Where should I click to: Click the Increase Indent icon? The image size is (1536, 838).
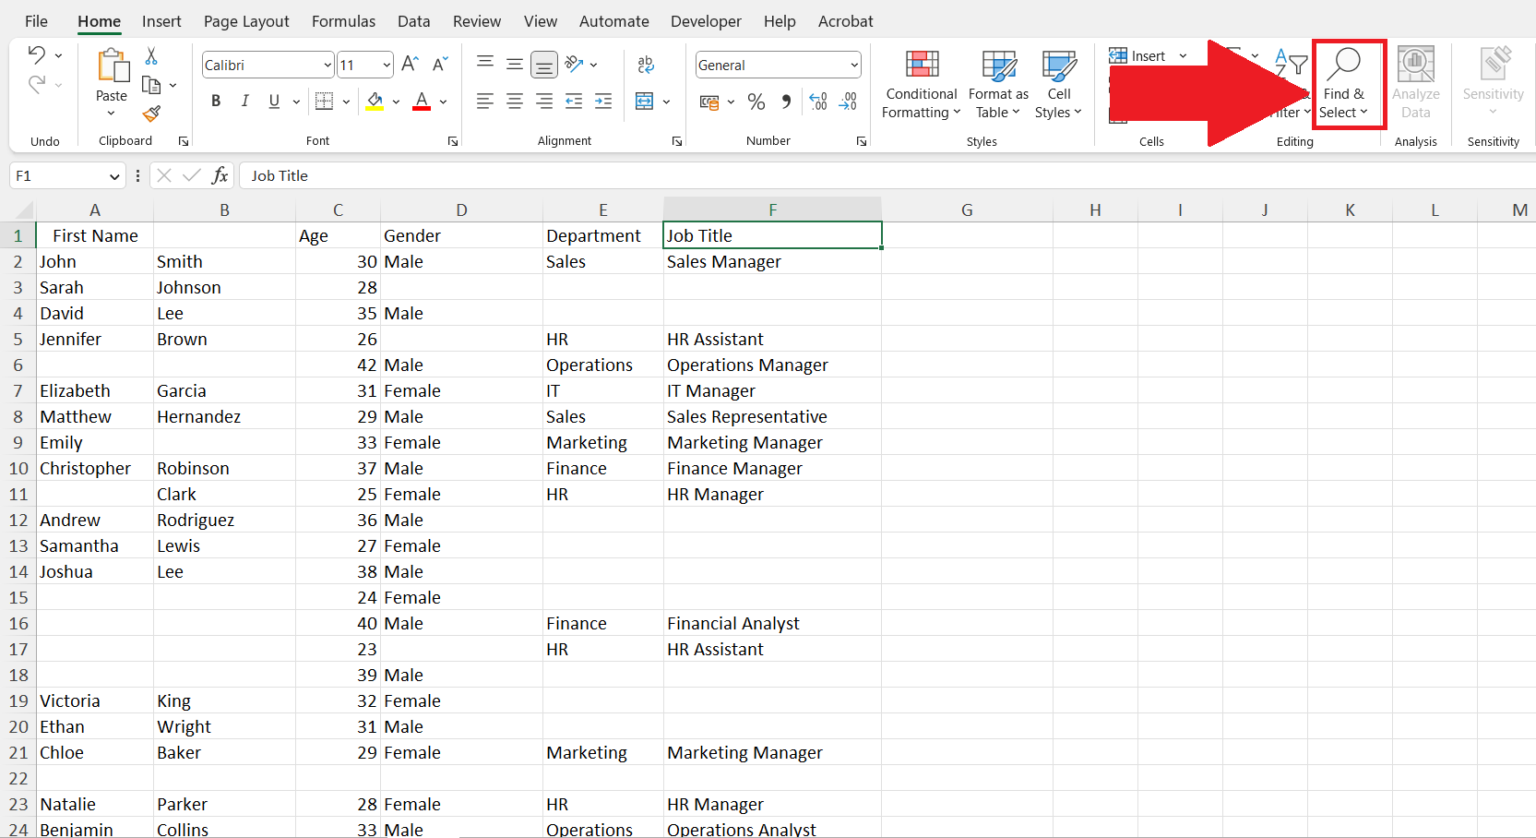pyautogui.click(x=603, y=101)
